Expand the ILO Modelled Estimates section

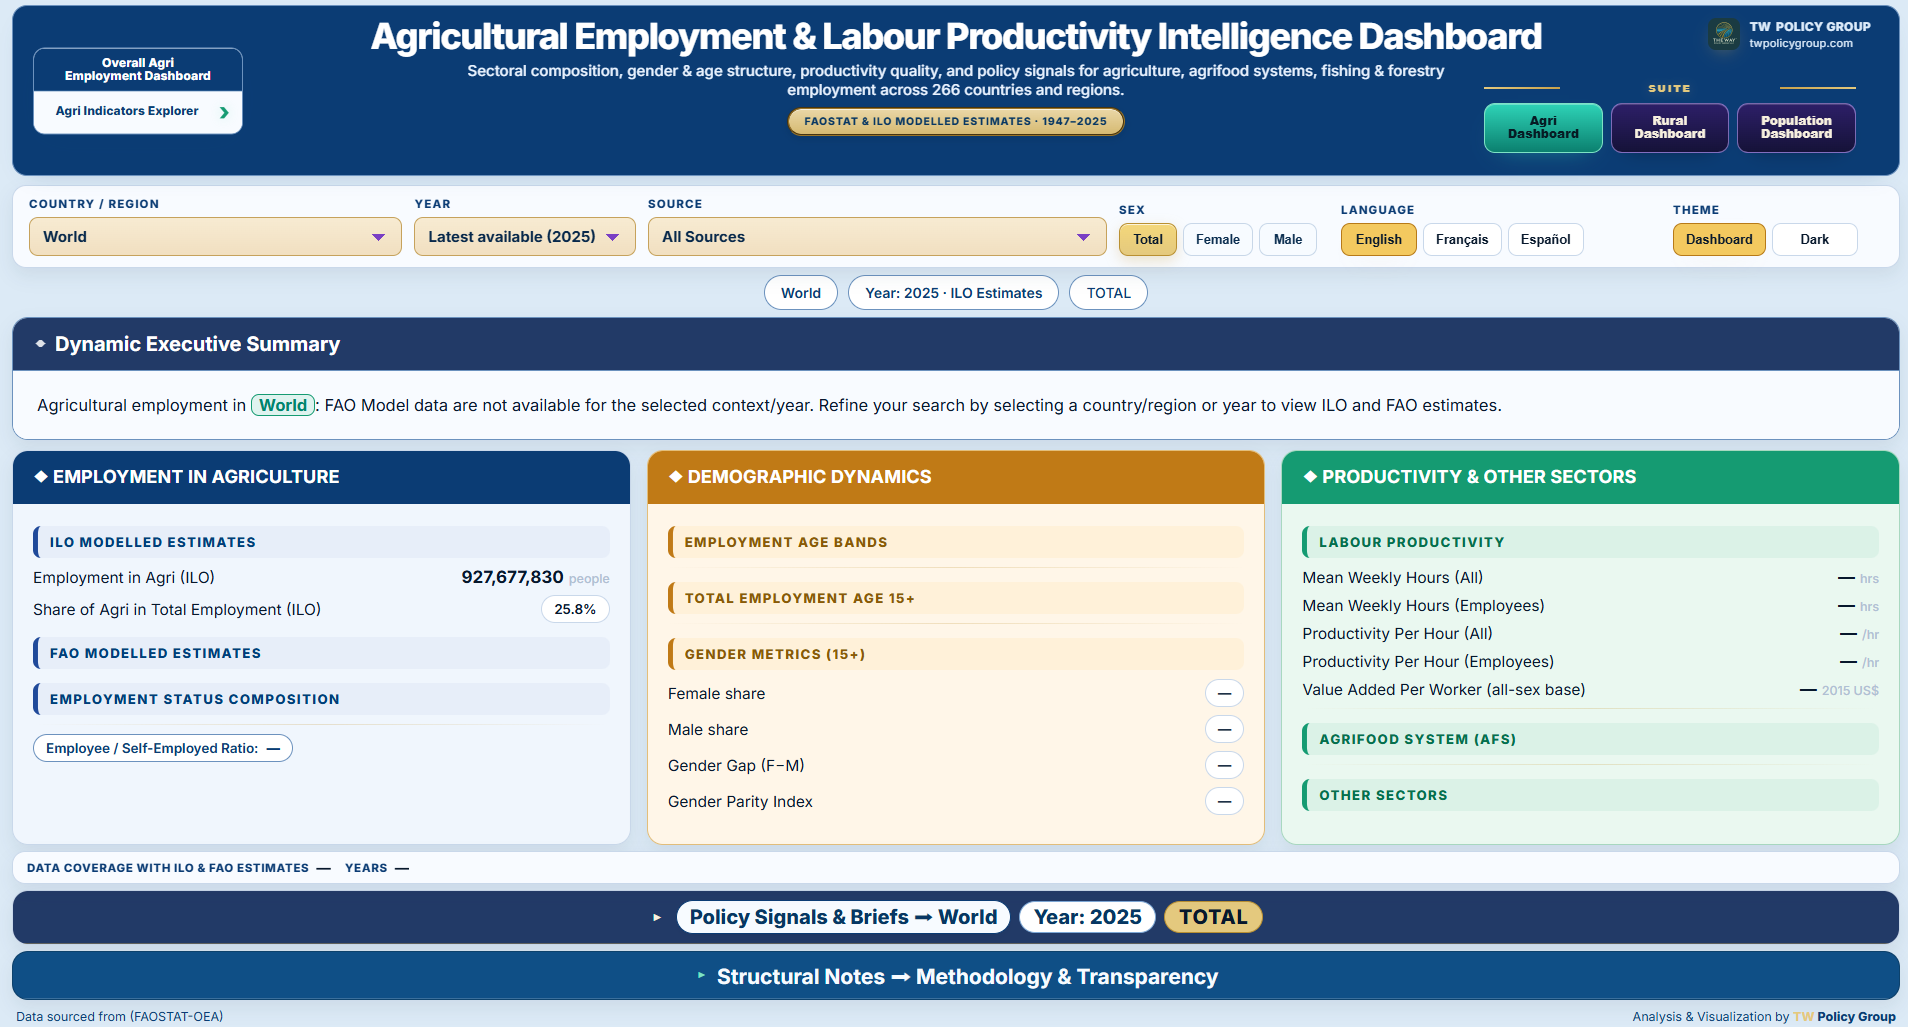tap(321, 542)
